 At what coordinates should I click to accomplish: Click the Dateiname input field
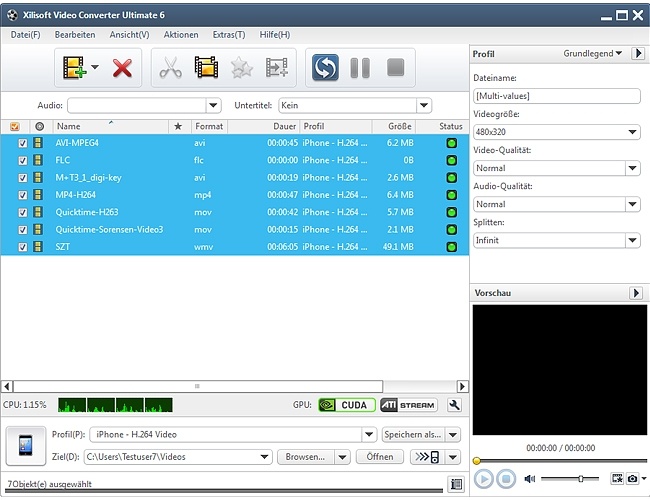pos(556,97)
